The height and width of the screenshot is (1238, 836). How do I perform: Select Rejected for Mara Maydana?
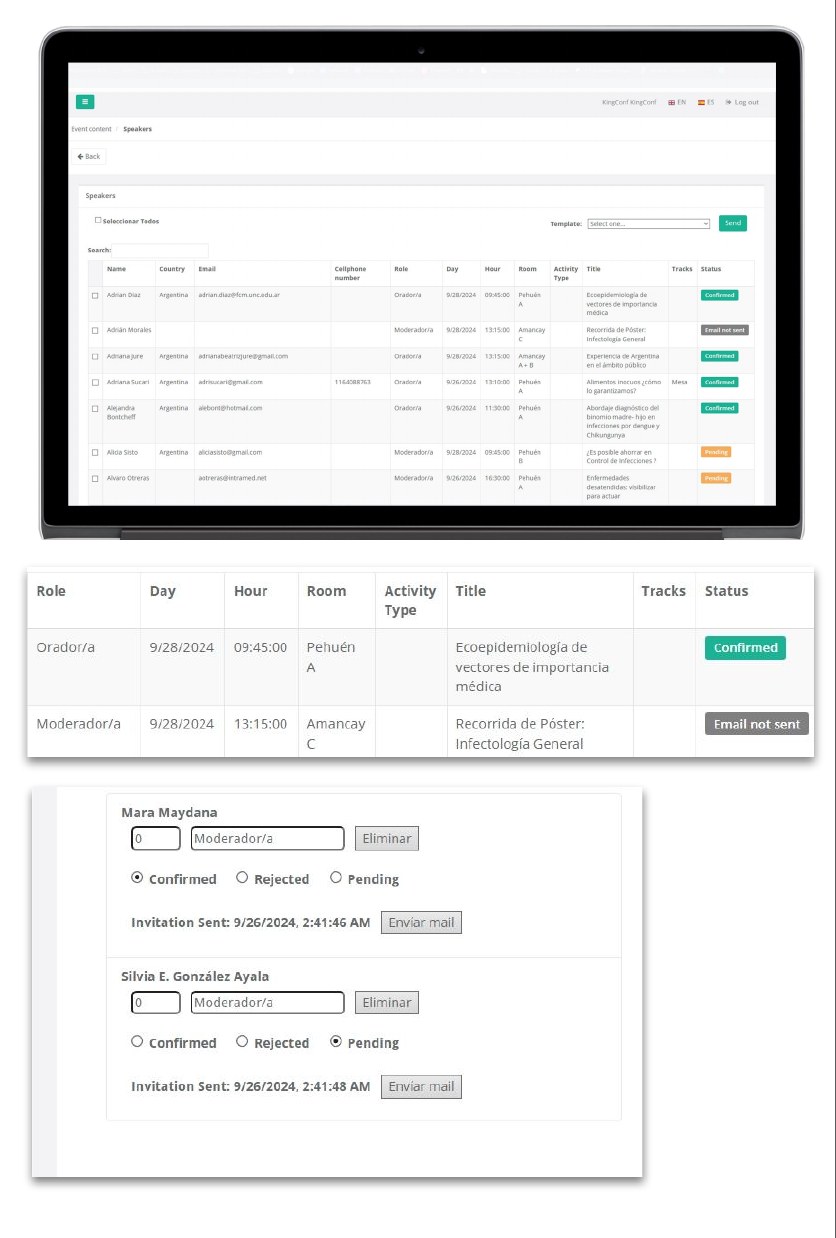coord(240,878)
